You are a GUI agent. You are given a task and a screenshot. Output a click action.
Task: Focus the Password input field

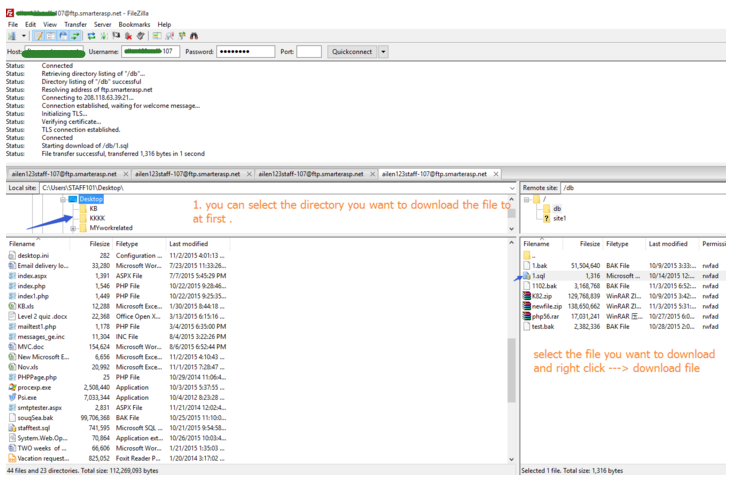click(x=245, y=52)
